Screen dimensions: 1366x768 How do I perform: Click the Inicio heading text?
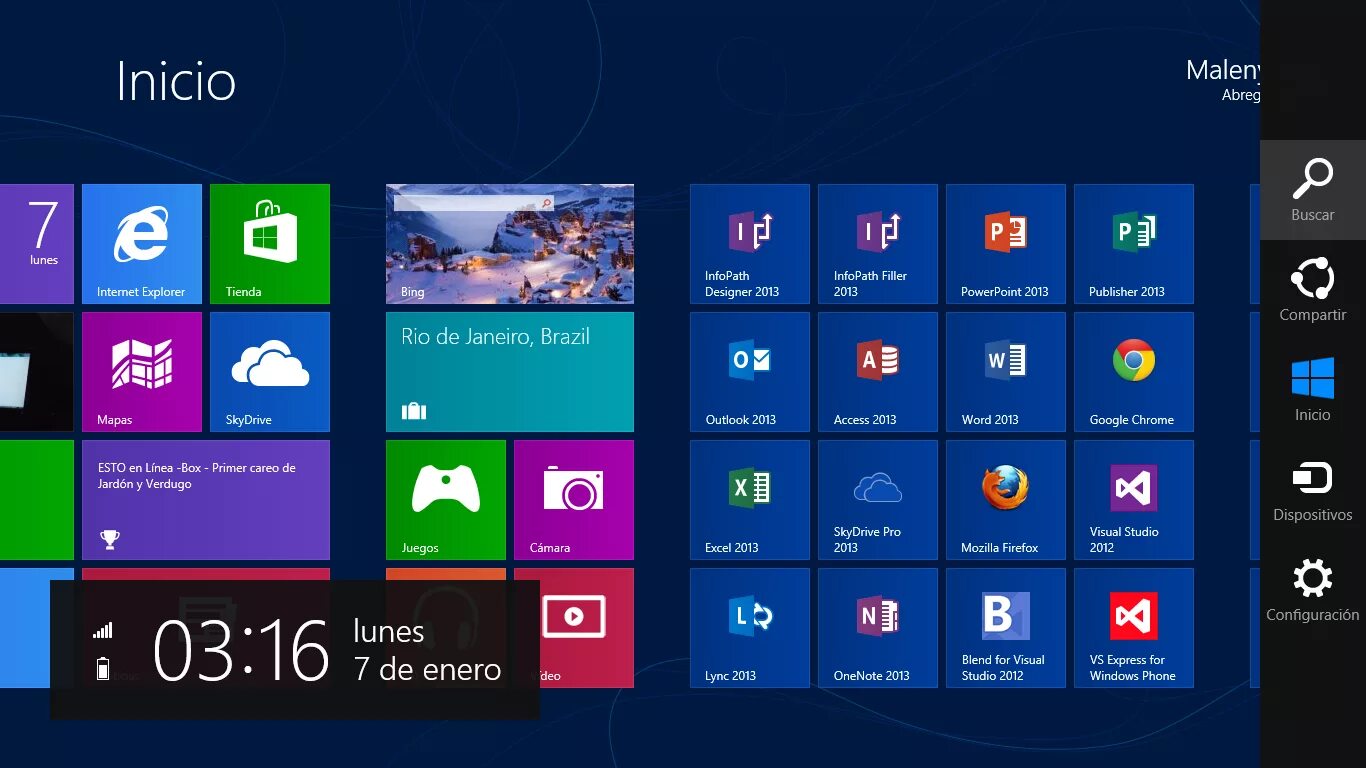coord(176,81)
